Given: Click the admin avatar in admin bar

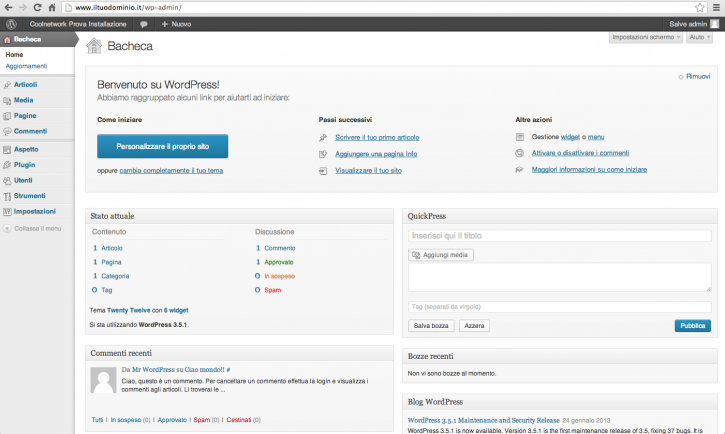Looking at the screenshot, I should pos(715,24).
